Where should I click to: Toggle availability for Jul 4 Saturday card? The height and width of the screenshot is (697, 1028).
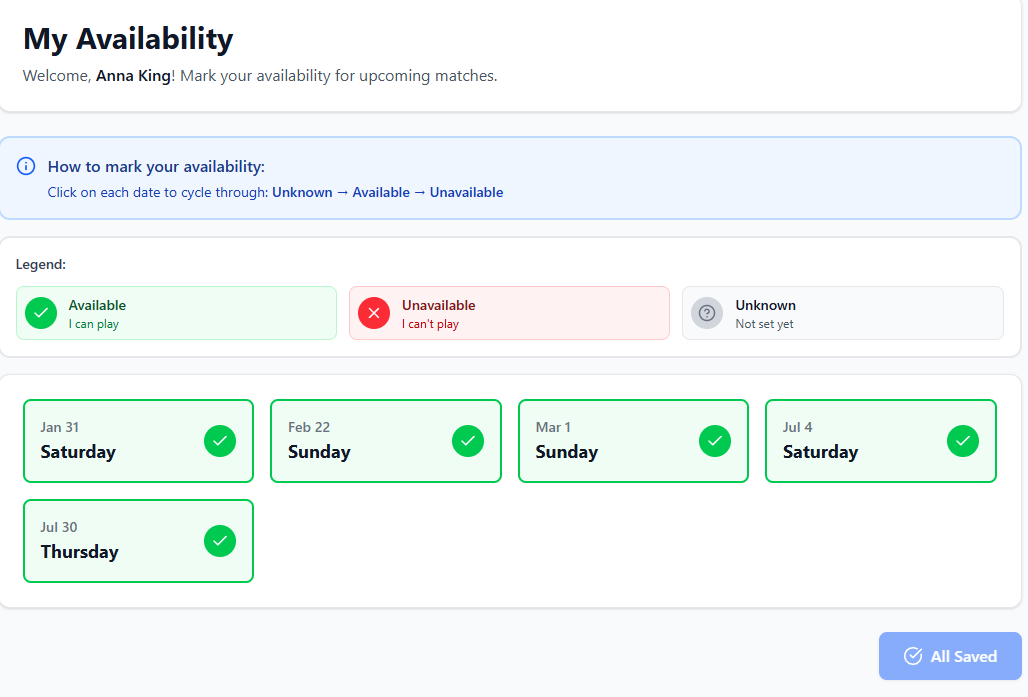pos(880,441)
